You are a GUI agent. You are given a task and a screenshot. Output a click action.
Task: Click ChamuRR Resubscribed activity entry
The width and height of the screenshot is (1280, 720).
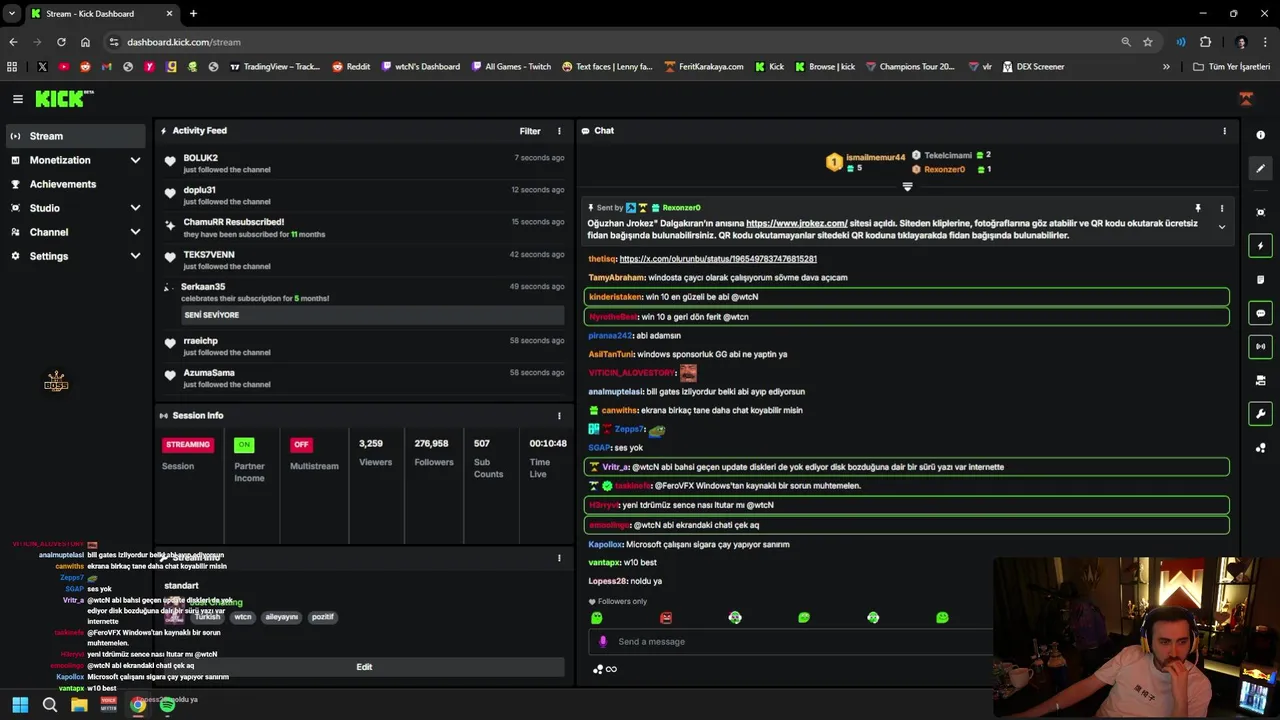click(364, 227)
